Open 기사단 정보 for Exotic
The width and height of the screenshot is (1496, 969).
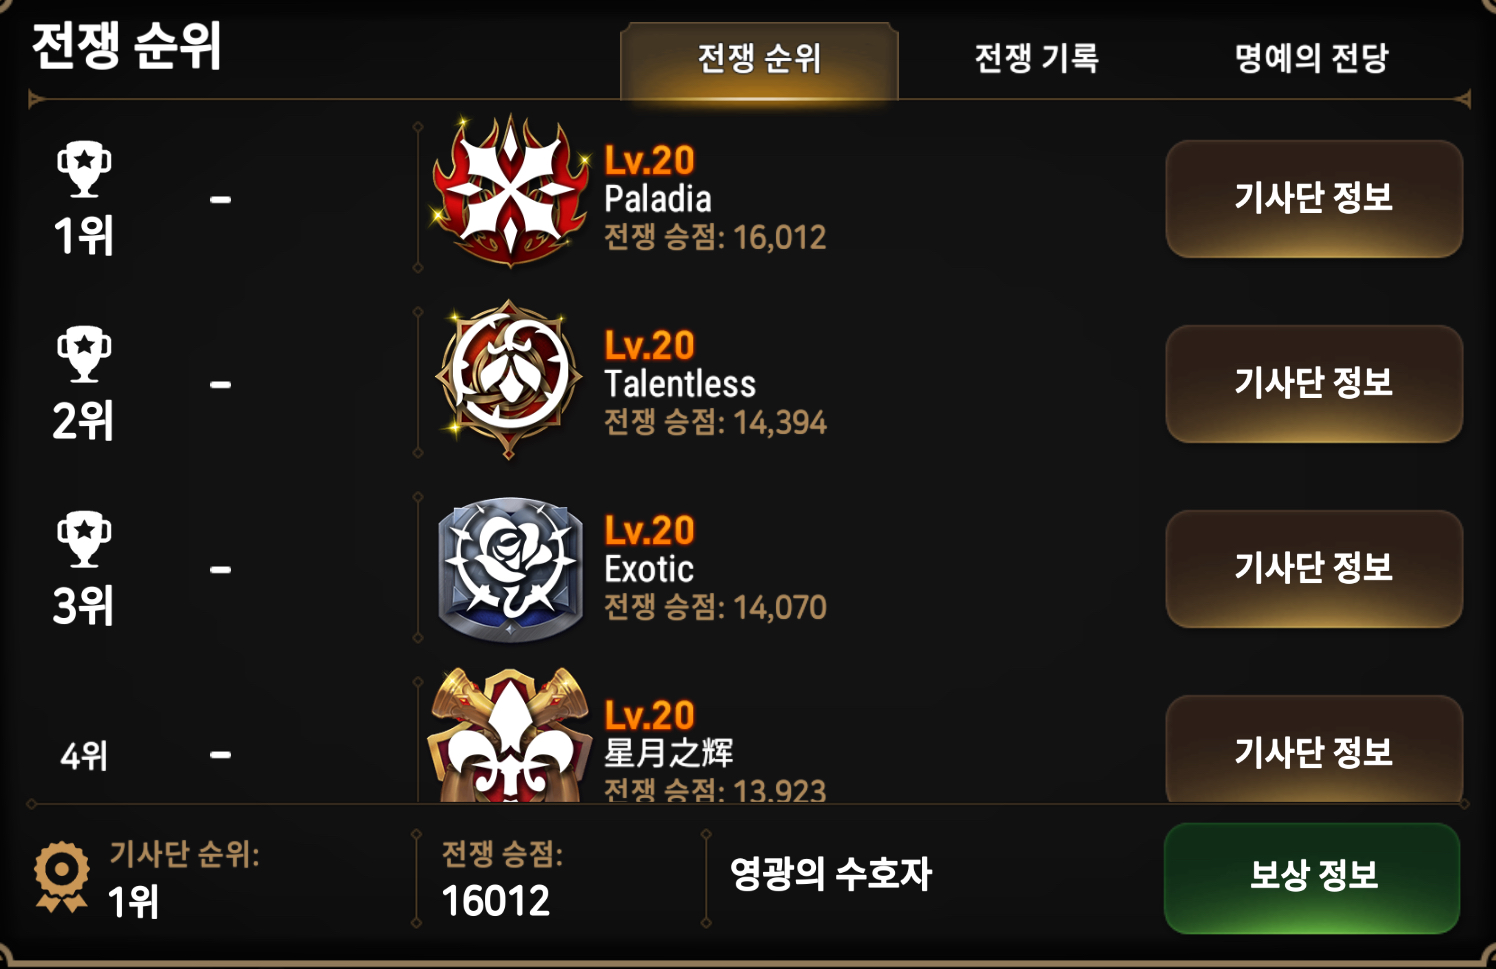(x=1314, y=568)
